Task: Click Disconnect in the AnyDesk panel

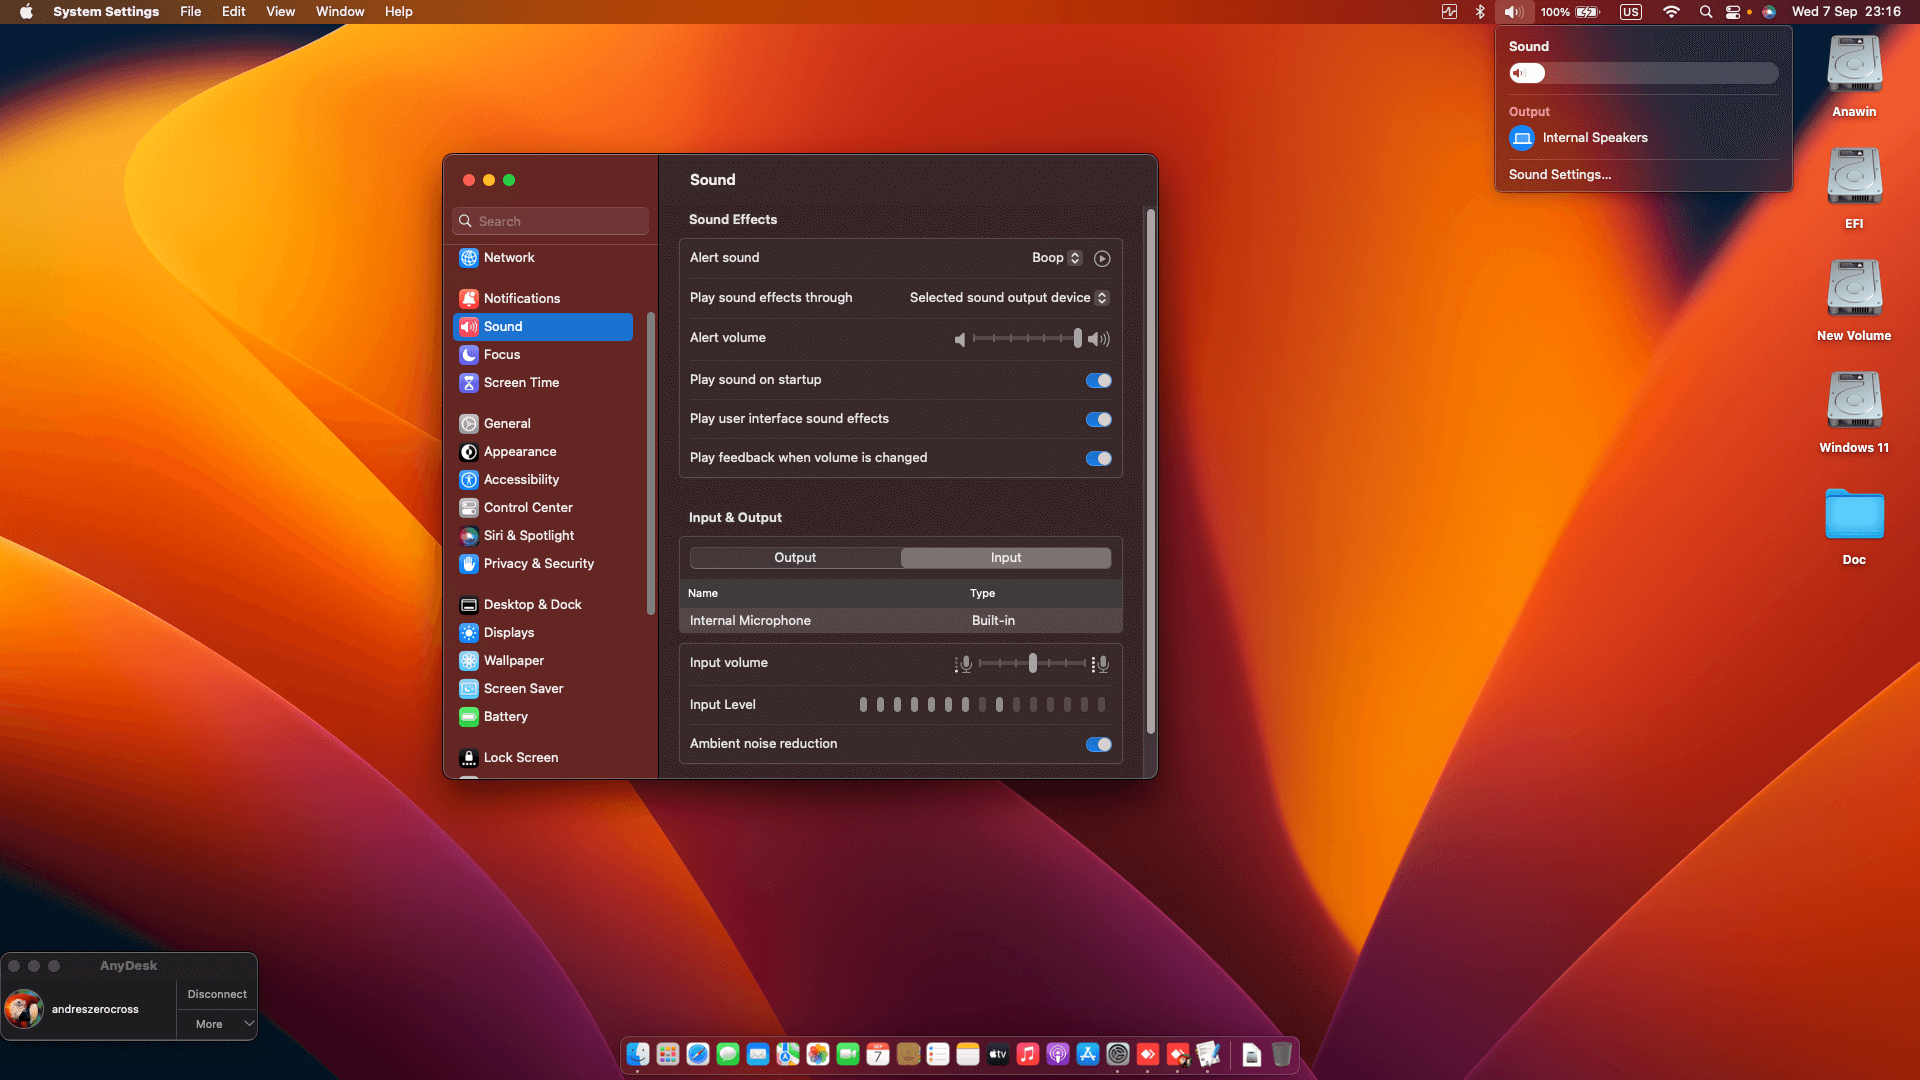Action: [x=217, y=994]
